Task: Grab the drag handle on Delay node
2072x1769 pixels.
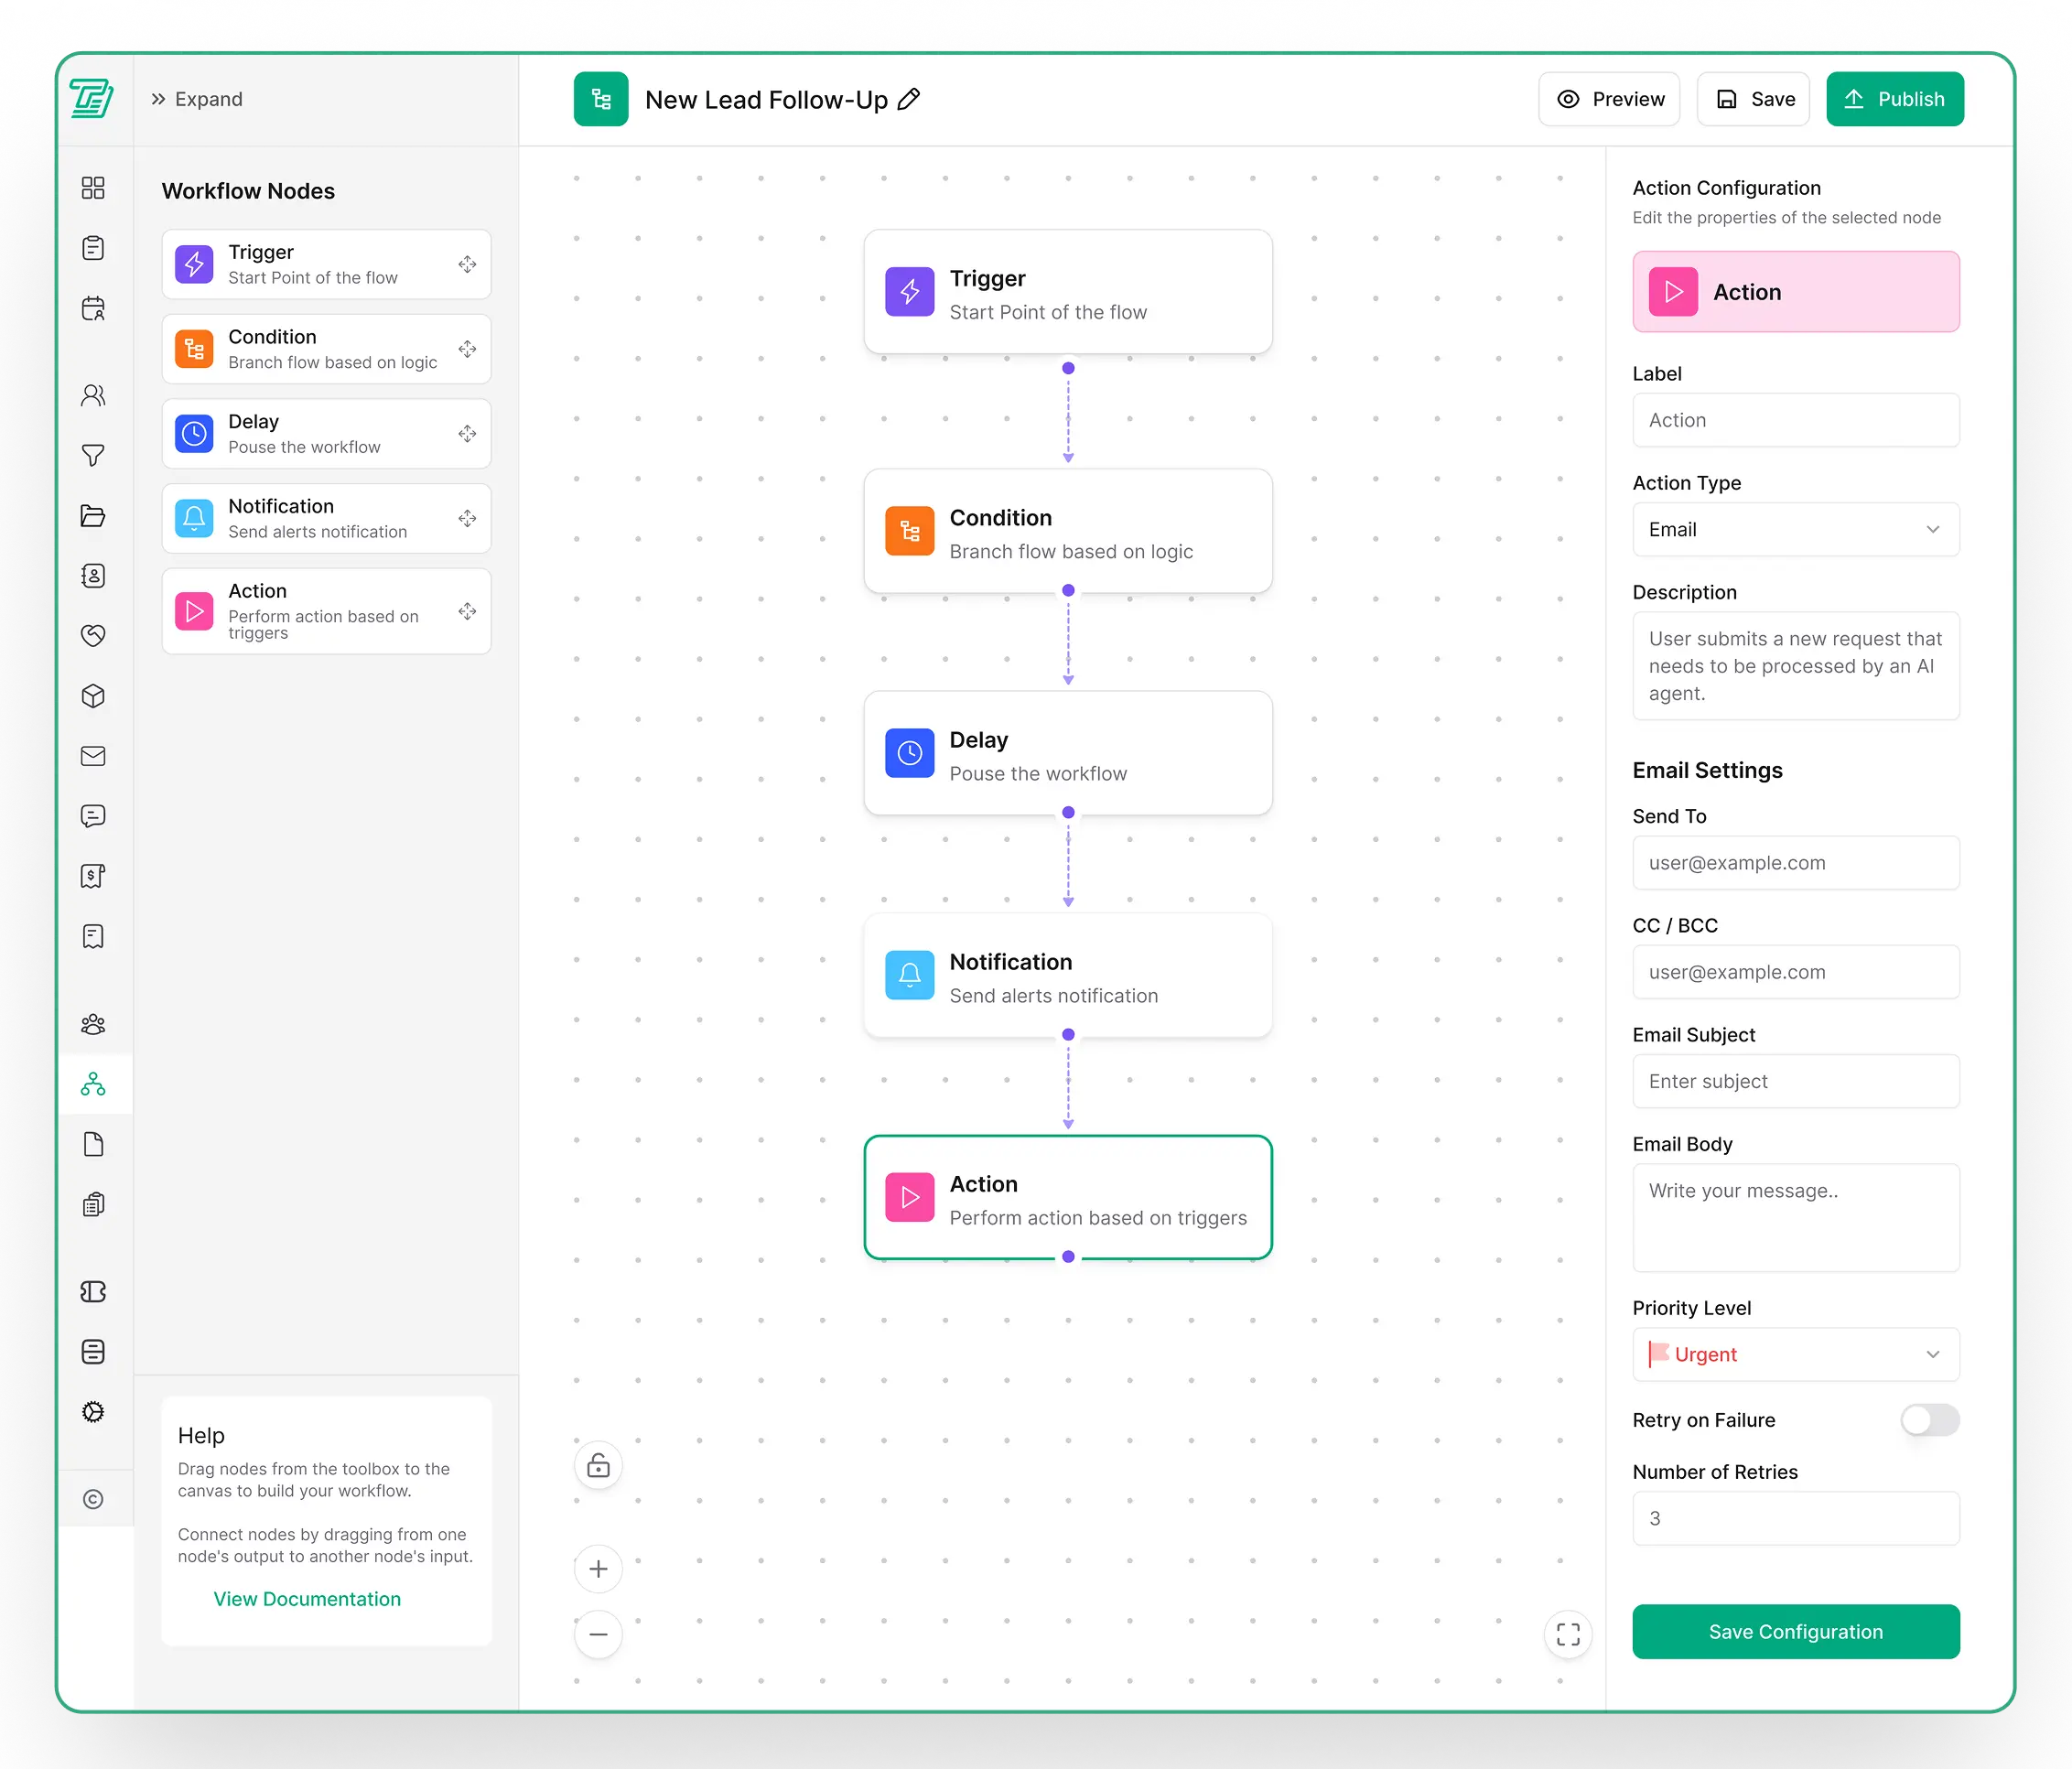Action: pos(467,433)
